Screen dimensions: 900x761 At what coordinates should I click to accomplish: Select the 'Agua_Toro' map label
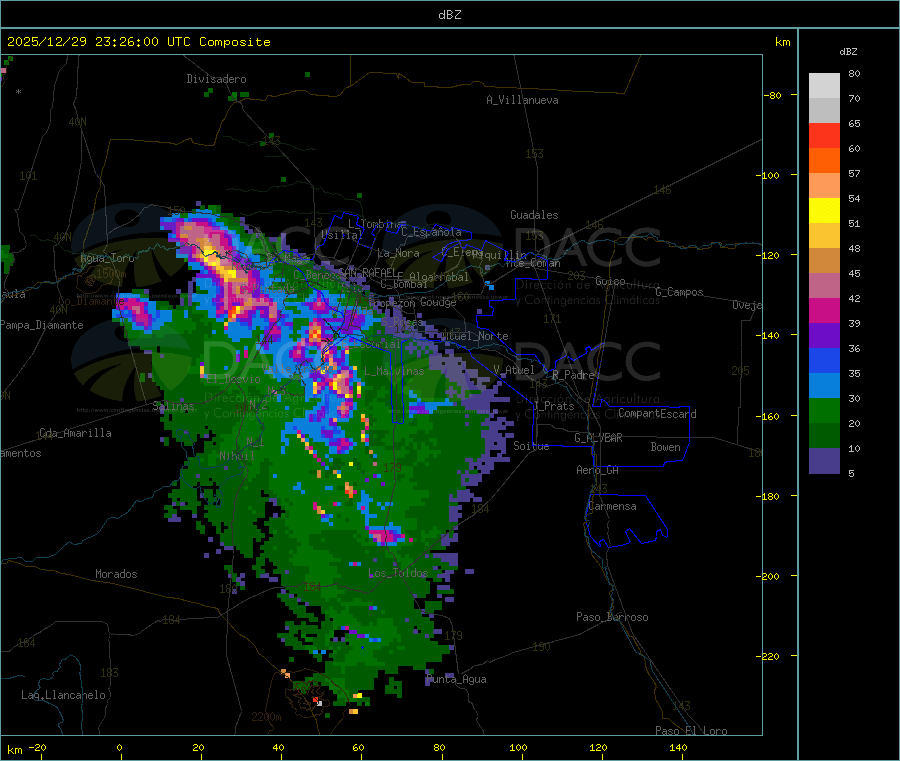click(x=107, y=258)
